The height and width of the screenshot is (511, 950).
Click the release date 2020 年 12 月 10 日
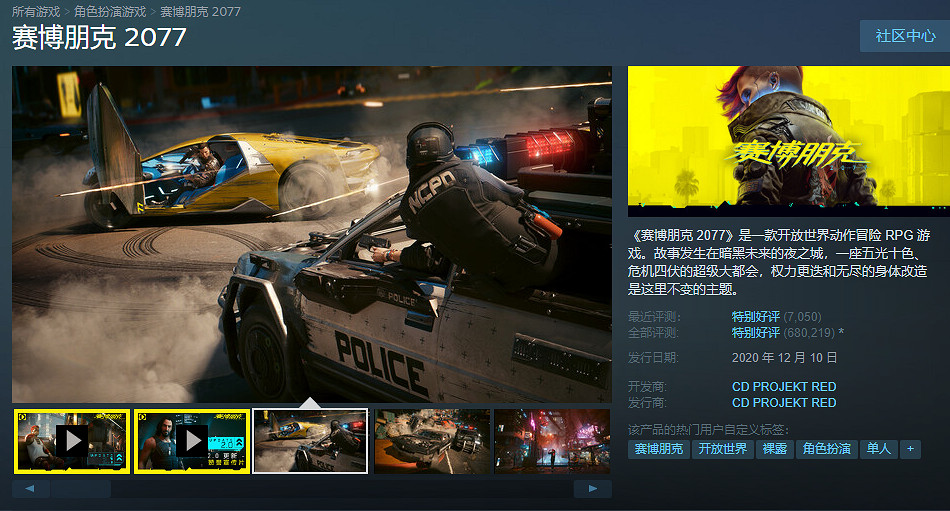(x=784, y=358)
